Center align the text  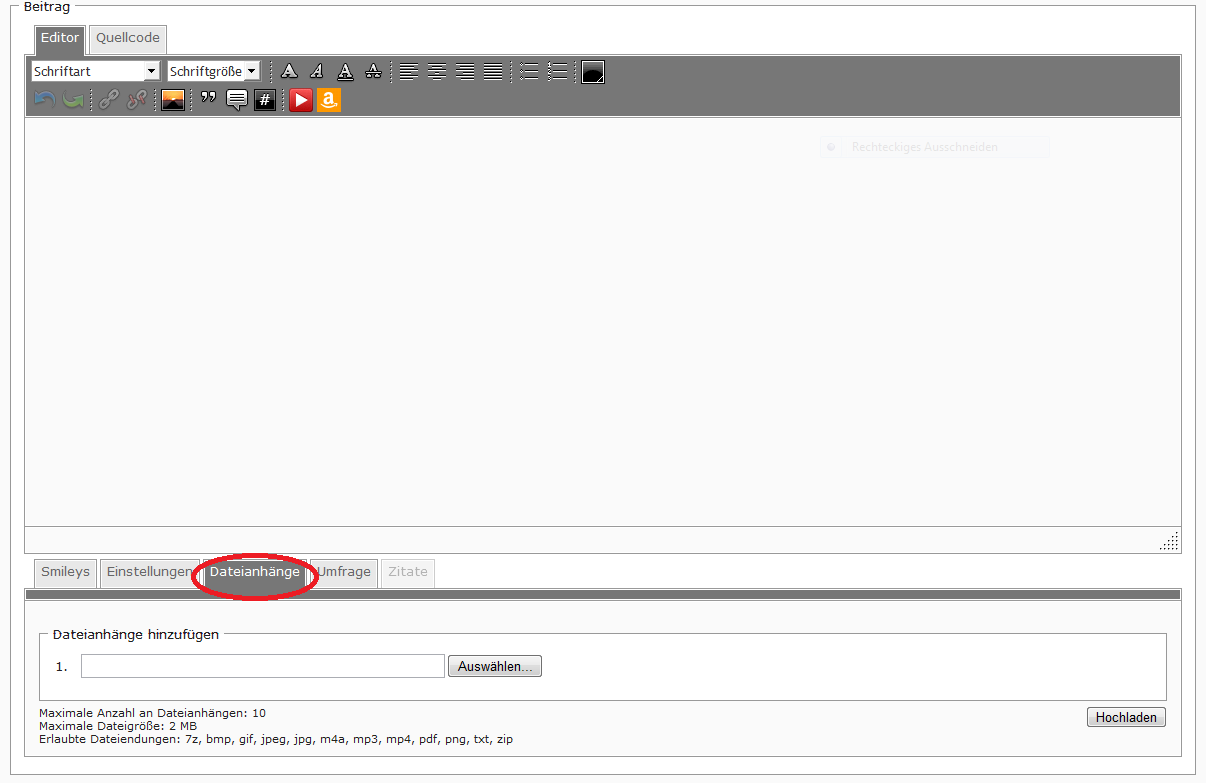(437, 71)
